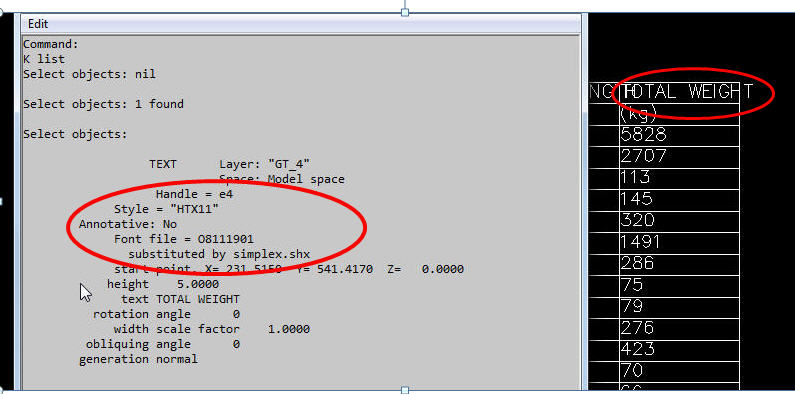
Task: Select the 5828 weight value
Action: click(x=643, y=134)
